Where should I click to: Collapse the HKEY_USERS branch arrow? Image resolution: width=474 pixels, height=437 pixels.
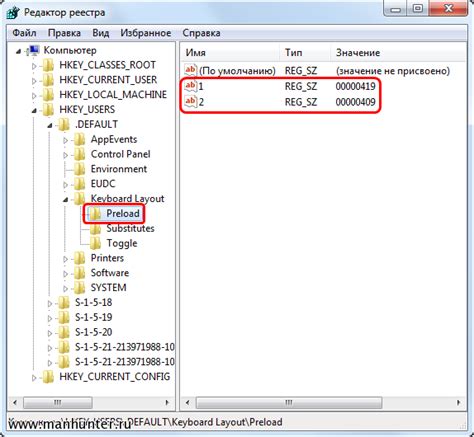[x=34, y=110]
